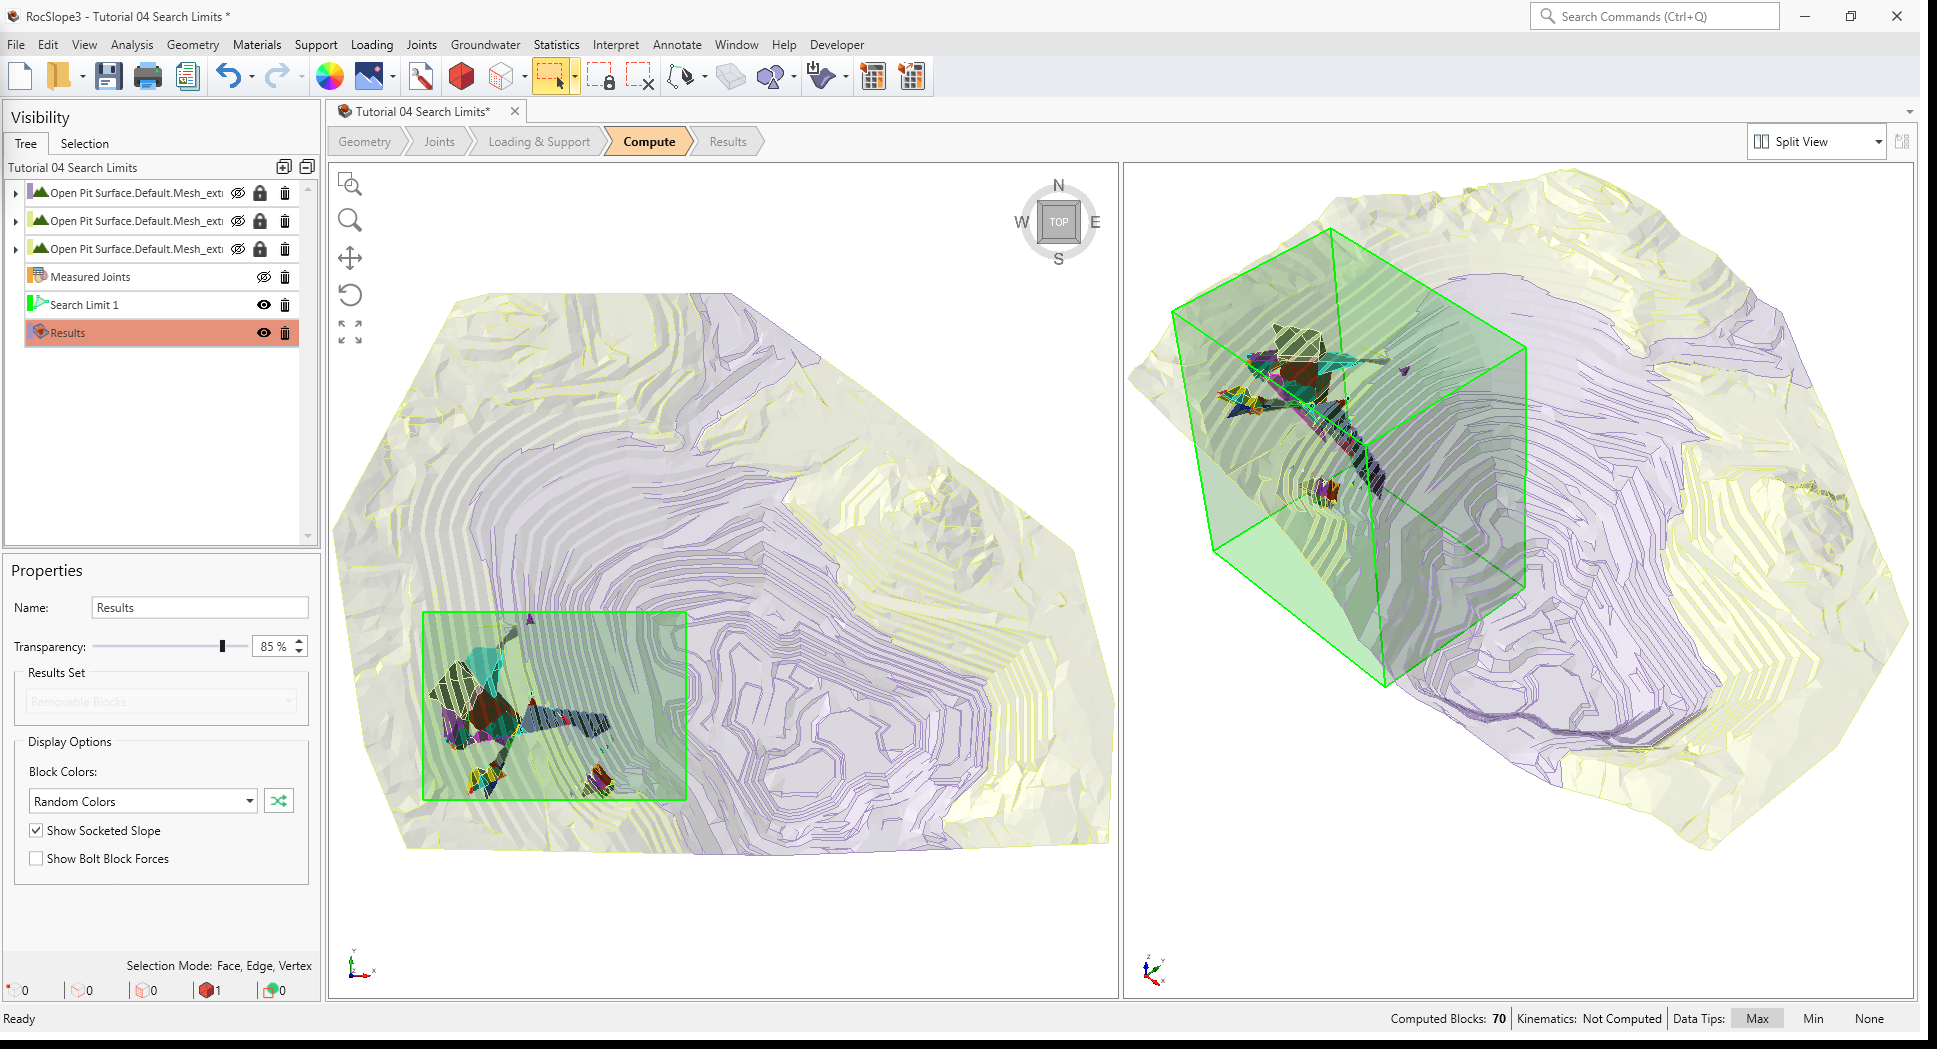Click the red solid block icon
This screenshot has width=1937, height=1049.
pyautogui.click(x=461, y=76)
